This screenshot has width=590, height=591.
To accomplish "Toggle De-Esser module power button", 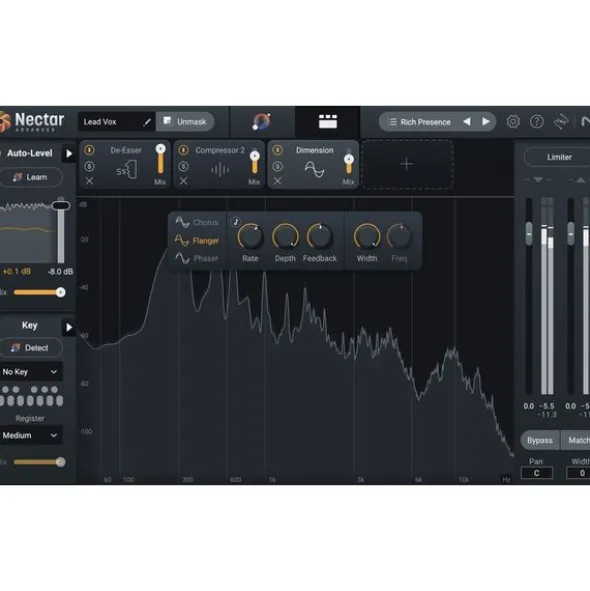I will tap(89, 150).
